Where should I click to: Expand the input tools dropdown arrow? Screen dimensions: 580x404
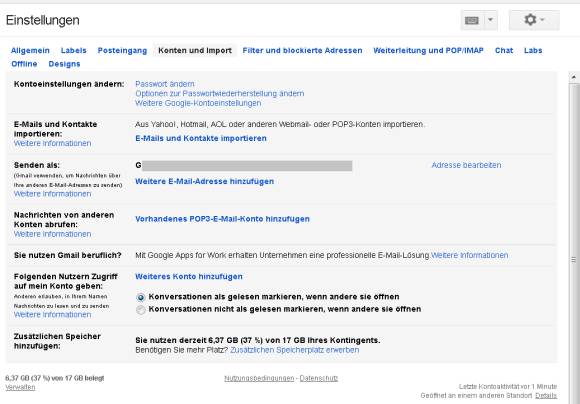coord(490,20)
